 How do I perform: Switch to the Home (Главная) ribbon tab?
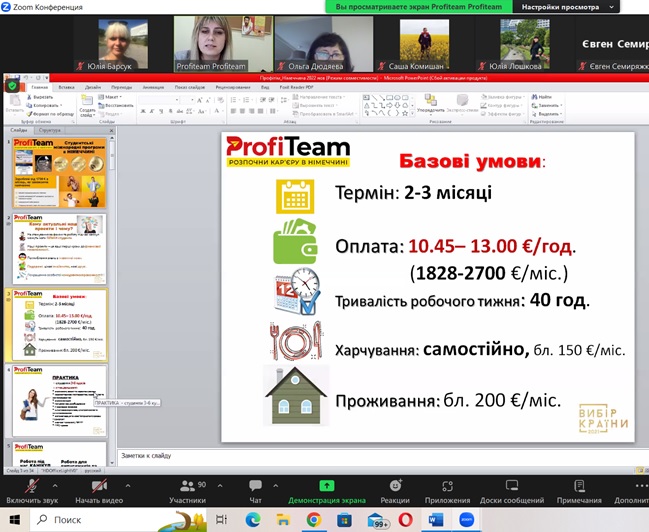[40, 87]
